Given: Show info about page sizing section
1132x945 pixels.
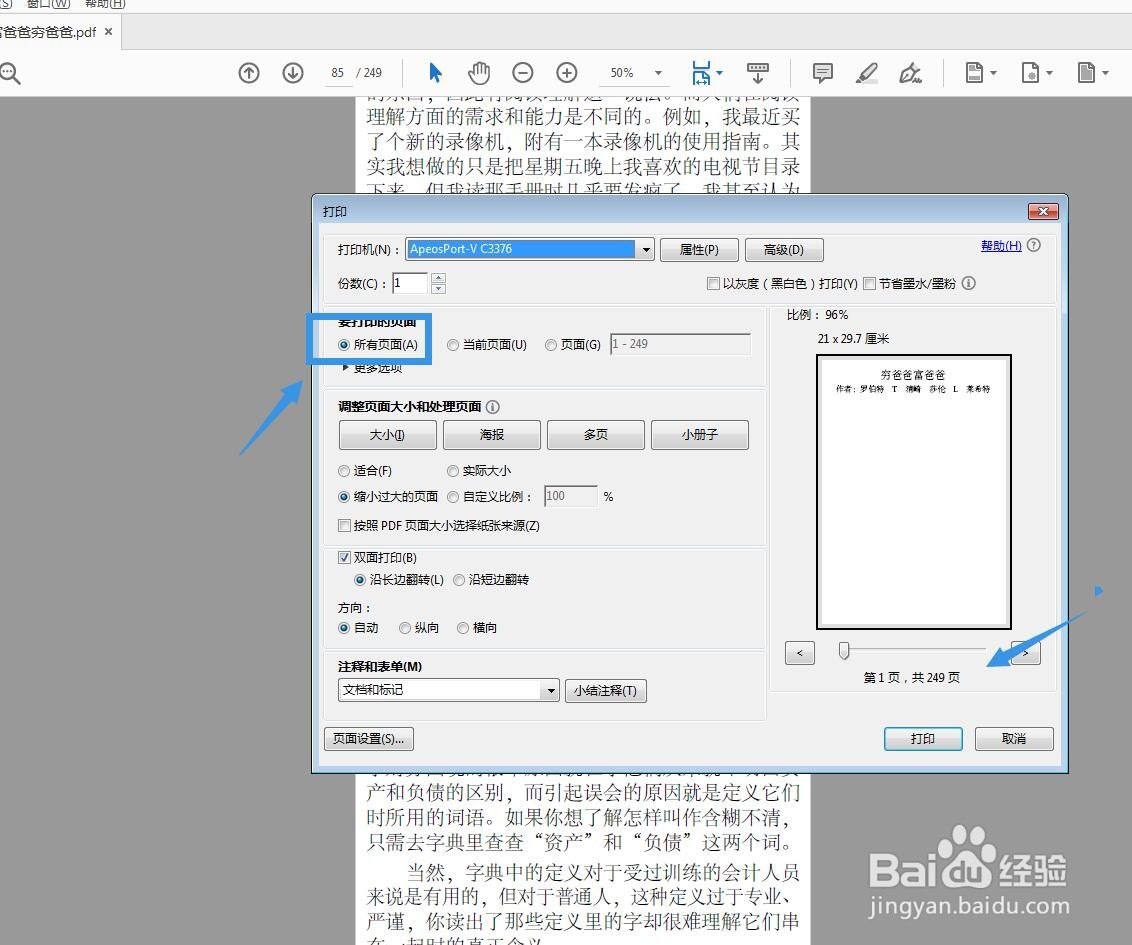Looking at the screenshot, I should (492, 407).
